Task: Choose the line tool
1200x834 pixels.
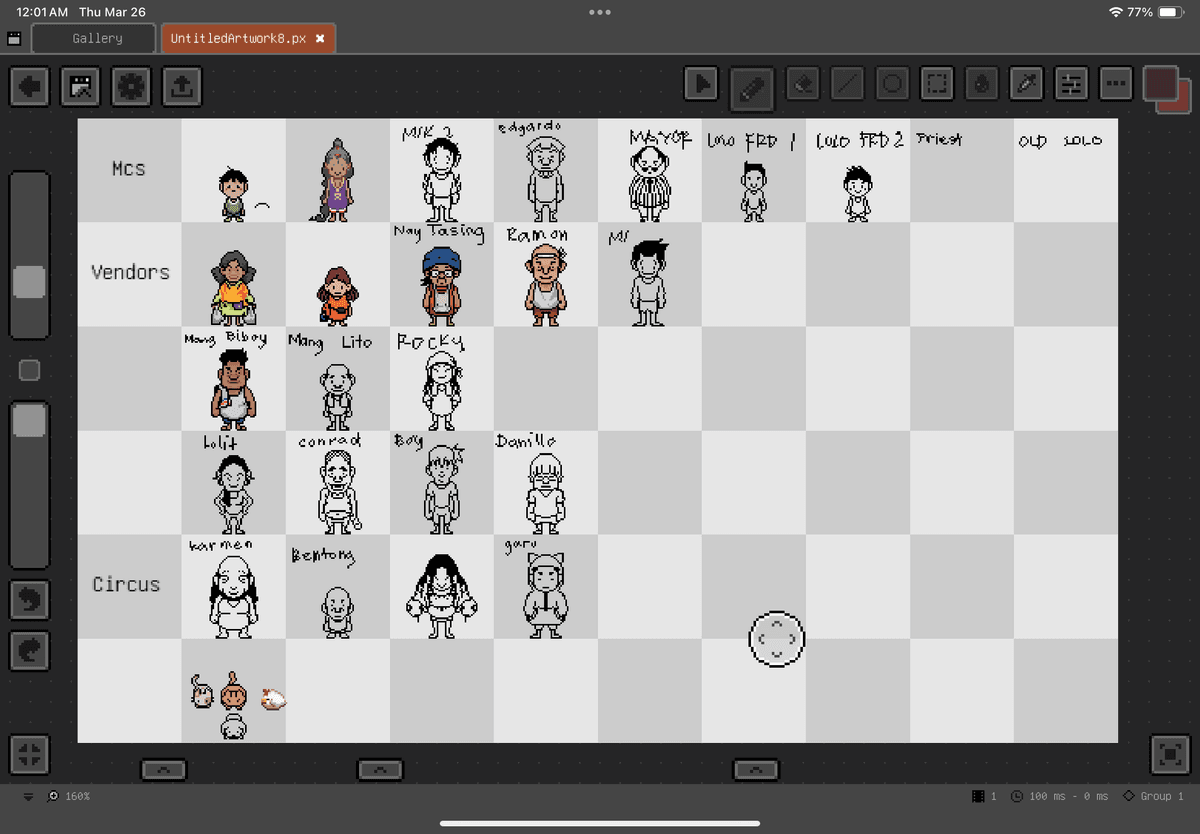Action: click(x=848, y=86)
